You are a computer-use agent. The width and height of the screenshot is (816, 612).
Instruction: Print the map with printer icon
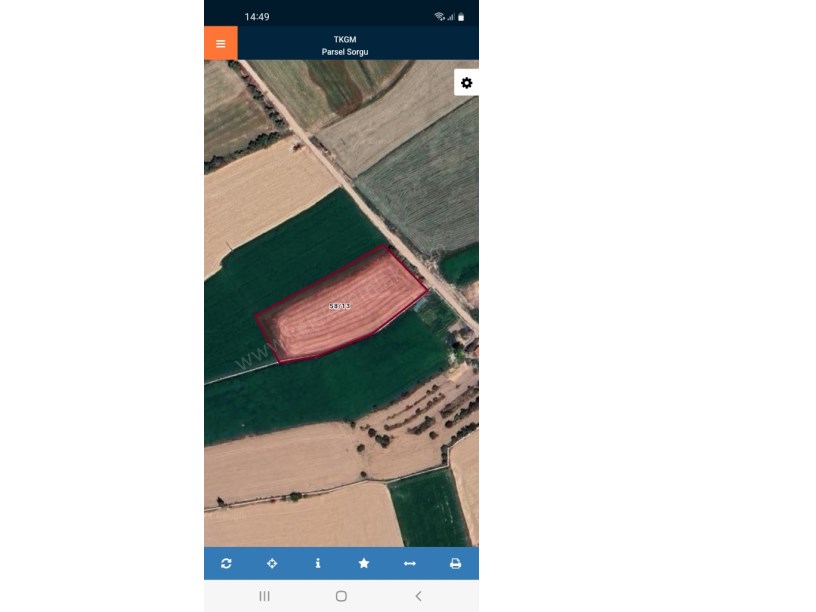pyautogui.click(x=455, y=563)
